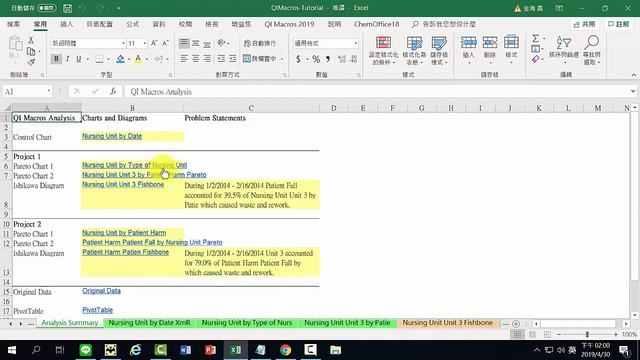
Task: Open the font name dropdown
Action: coord(123,43)
